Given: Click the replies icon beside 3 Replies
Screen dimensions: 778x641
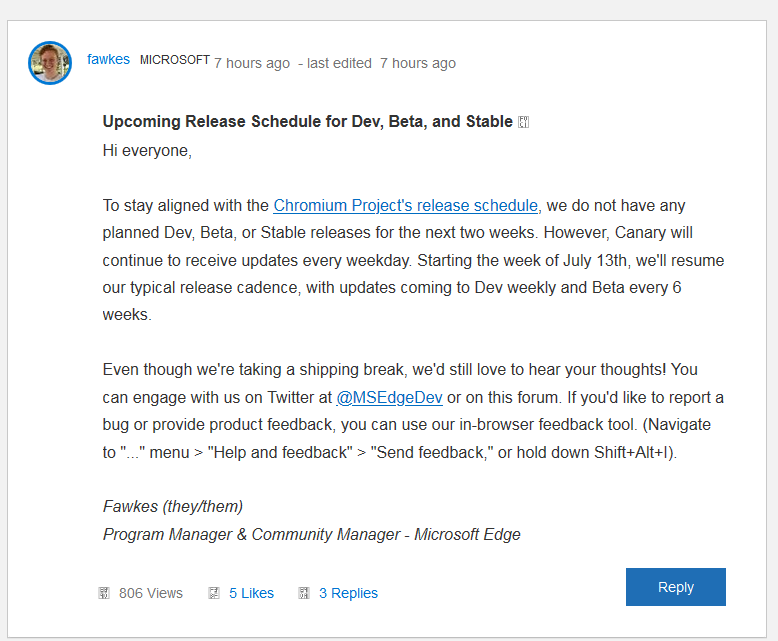Looking at the screenshot, I should [304, 593].
